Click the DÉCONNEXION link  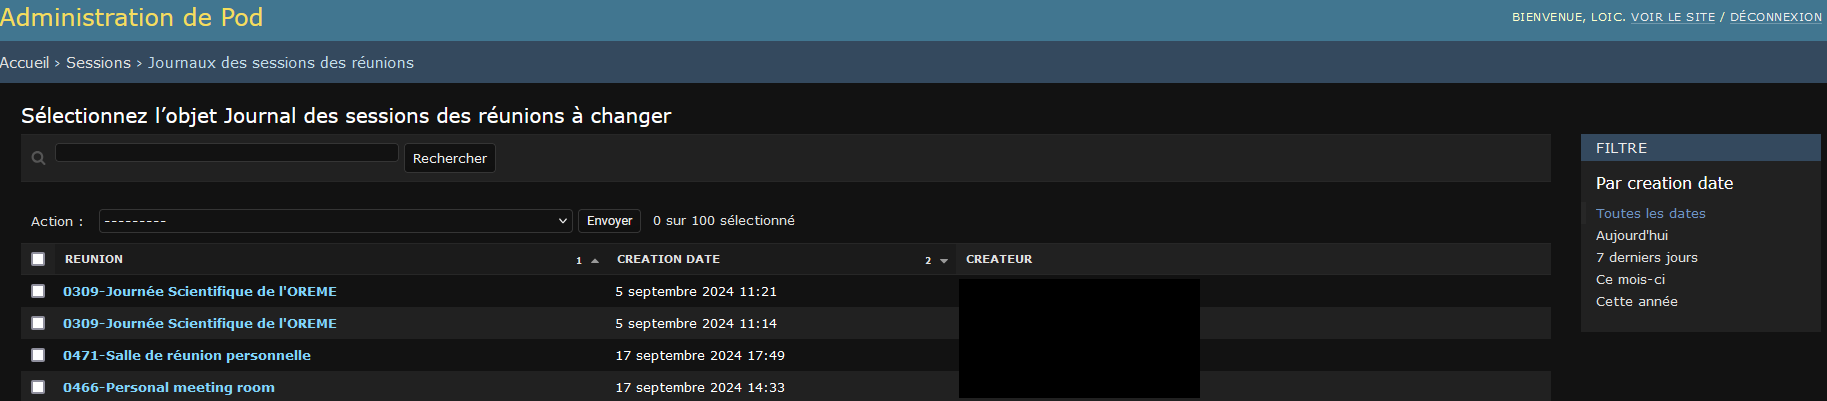1775,17
